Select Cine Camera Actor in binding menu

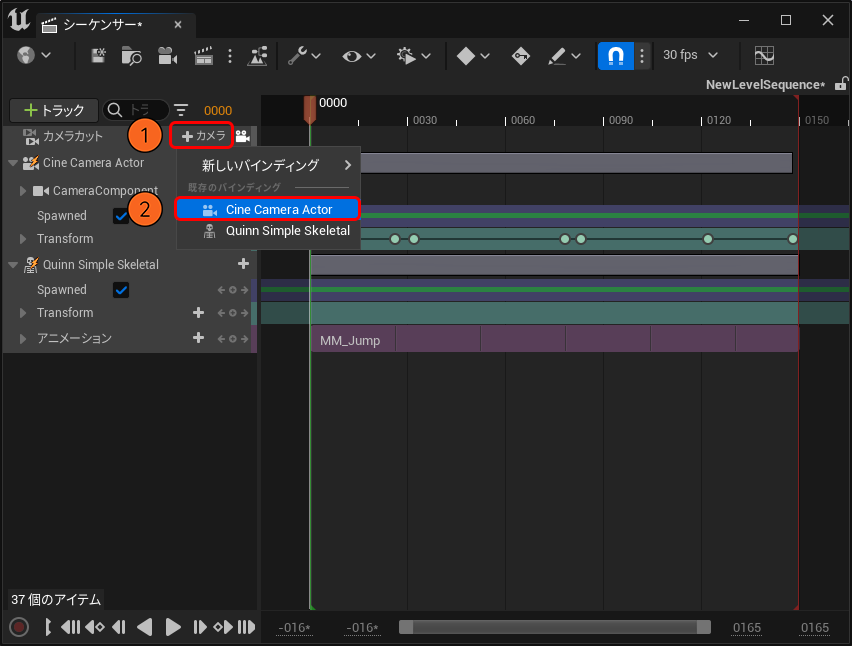pos(267,209)
